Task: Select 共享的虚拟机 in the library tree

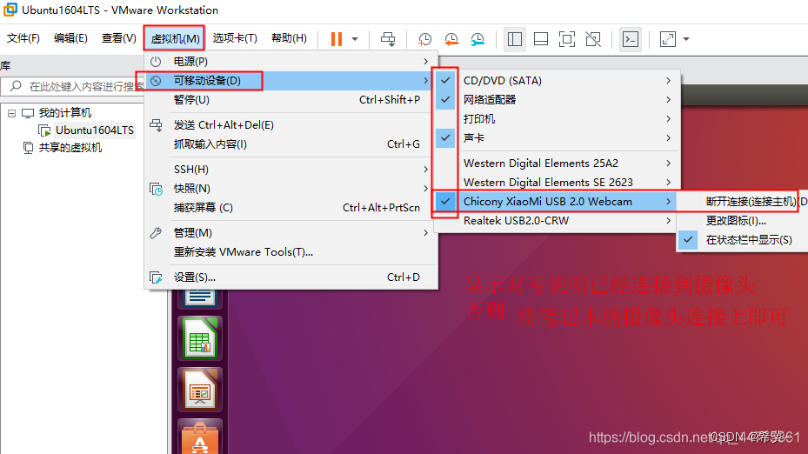Action: tap(70, 148)
